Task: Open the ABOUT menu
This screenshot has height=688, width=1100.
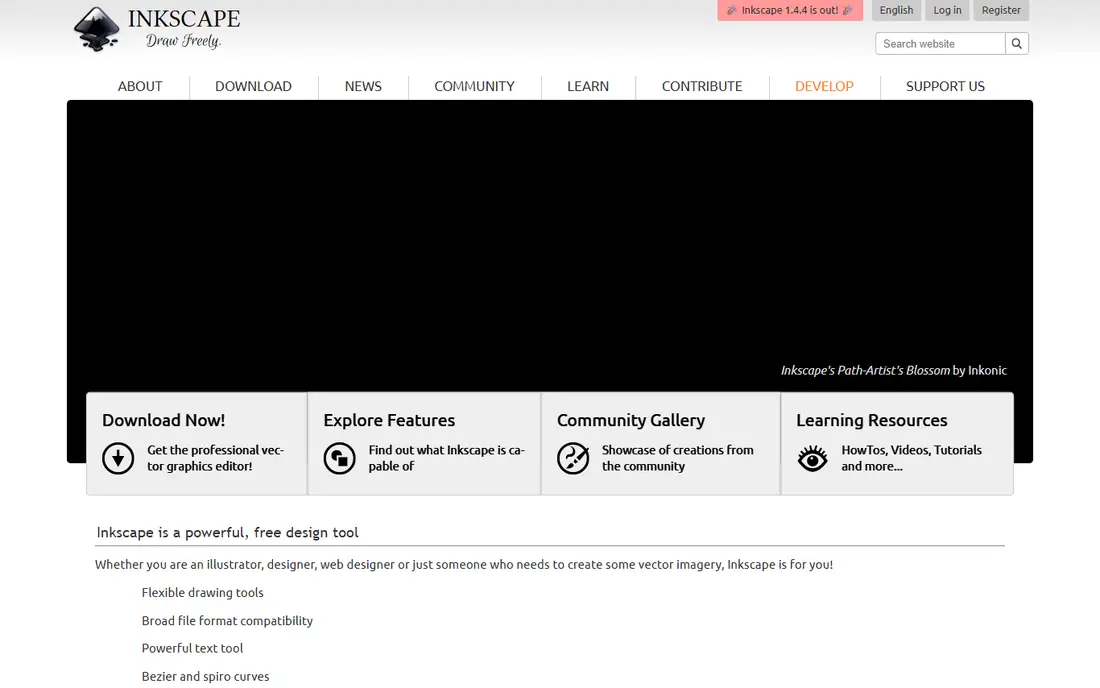Action: (x=140, y=86)
